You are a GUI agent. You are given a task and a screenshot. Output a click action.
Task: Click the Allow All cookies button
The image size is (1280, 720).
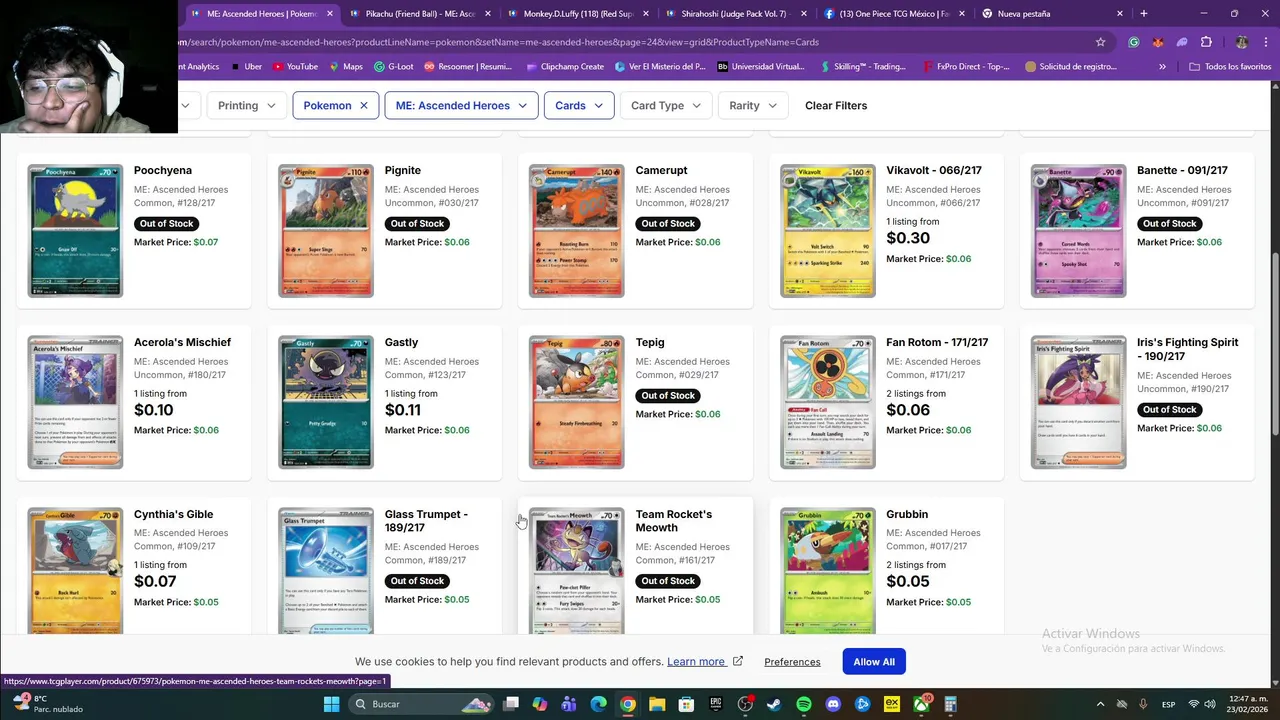(x=874, y=661)
